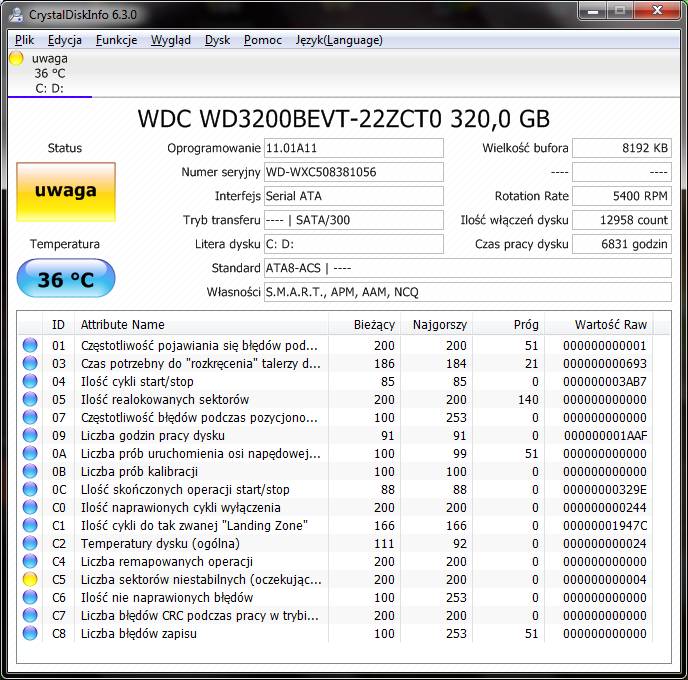This screenshot has height=680, width=688.
Task: Click the Interfejs field showing Serial ATA
Action: pos(354,196)
